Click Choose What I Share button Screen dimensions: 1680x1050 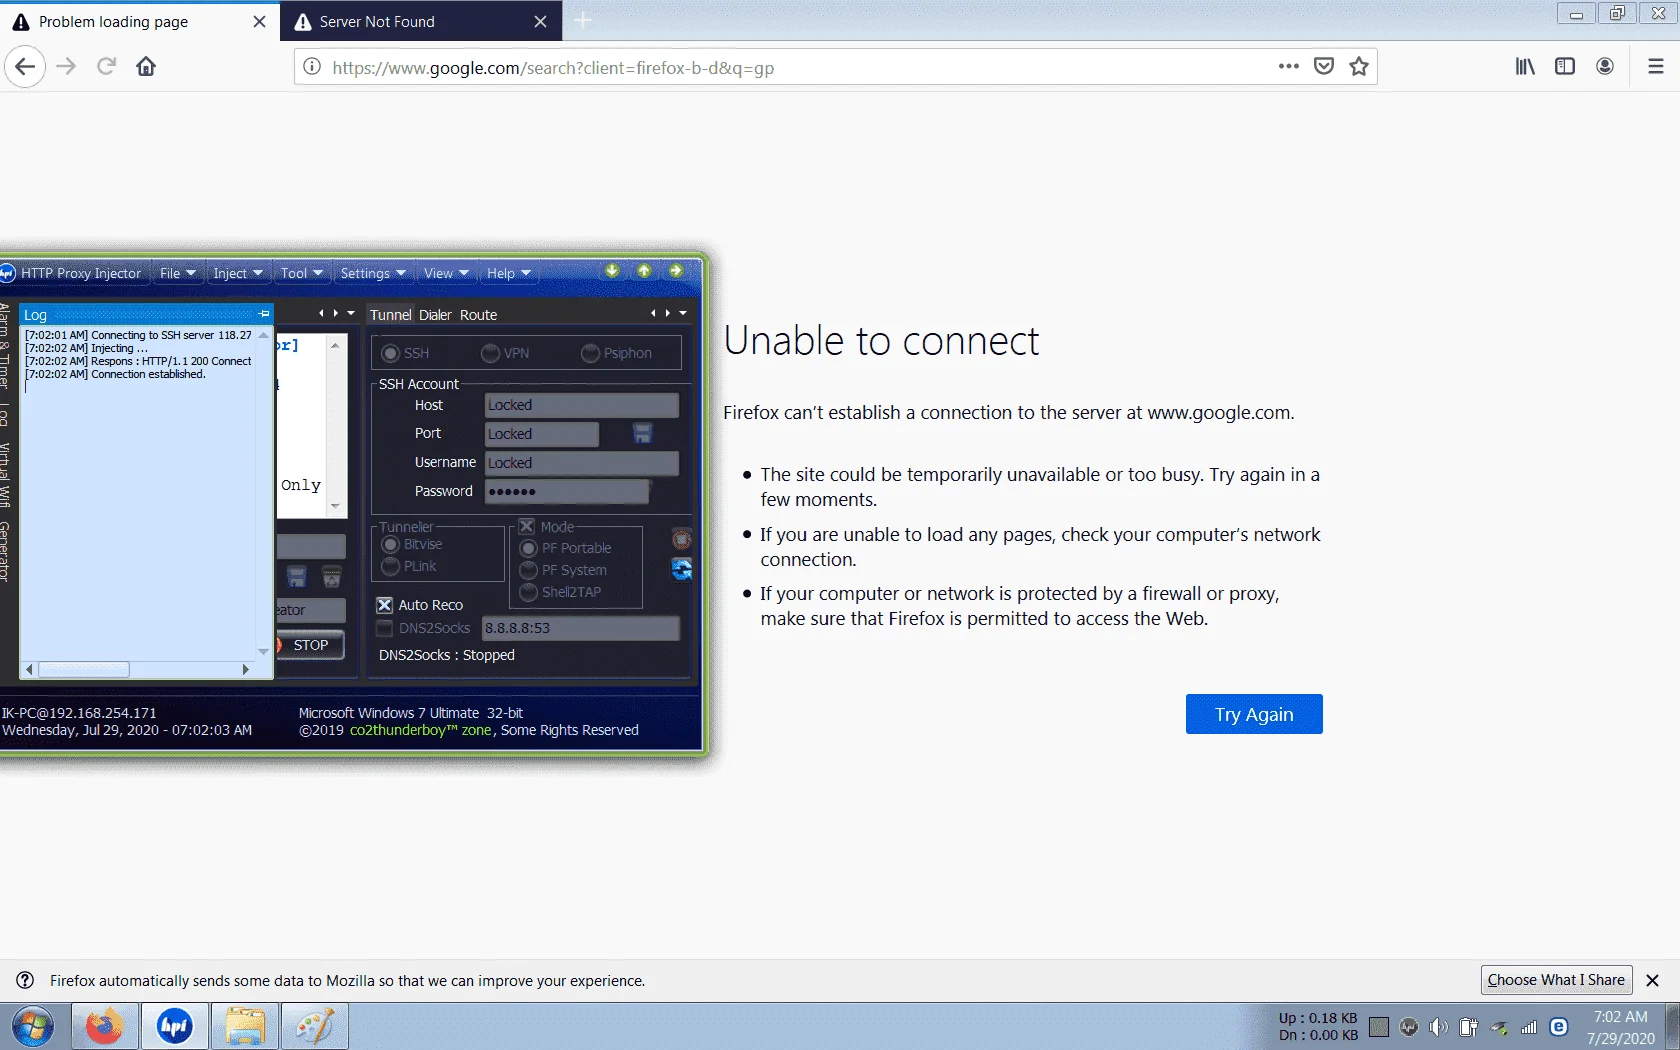click(1556, 980)
